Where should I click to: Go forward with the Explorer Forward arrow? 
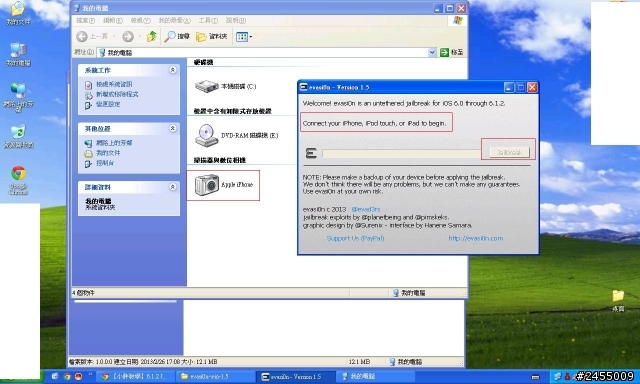(x=128, y=37)
